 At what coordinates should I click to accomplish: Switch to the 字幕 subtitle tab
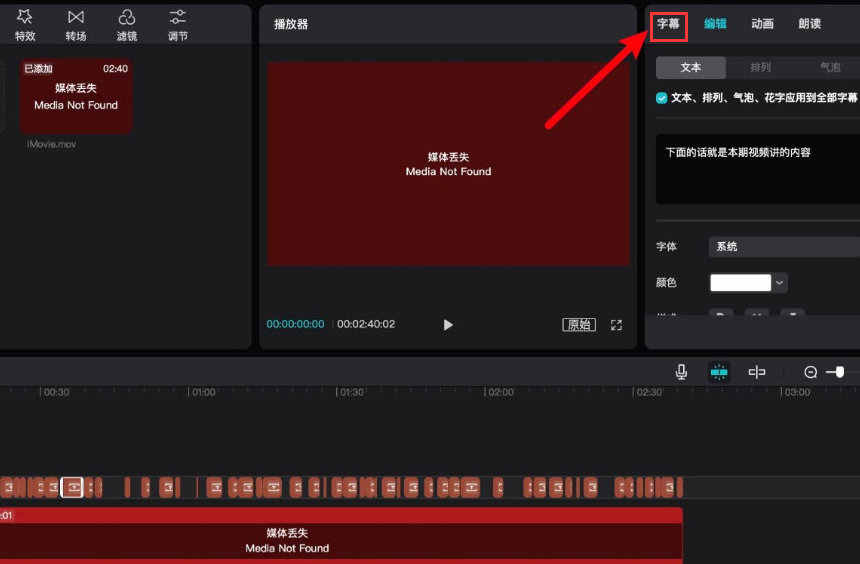[x=669, y=24]
